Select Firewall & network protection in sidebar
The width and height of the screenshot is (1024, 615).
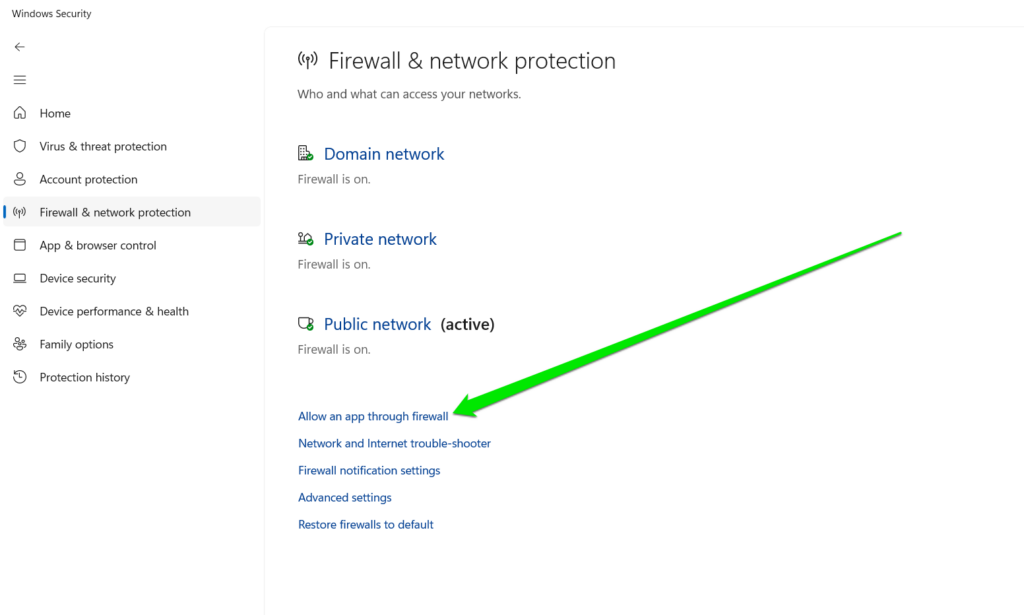coord(115,212)
